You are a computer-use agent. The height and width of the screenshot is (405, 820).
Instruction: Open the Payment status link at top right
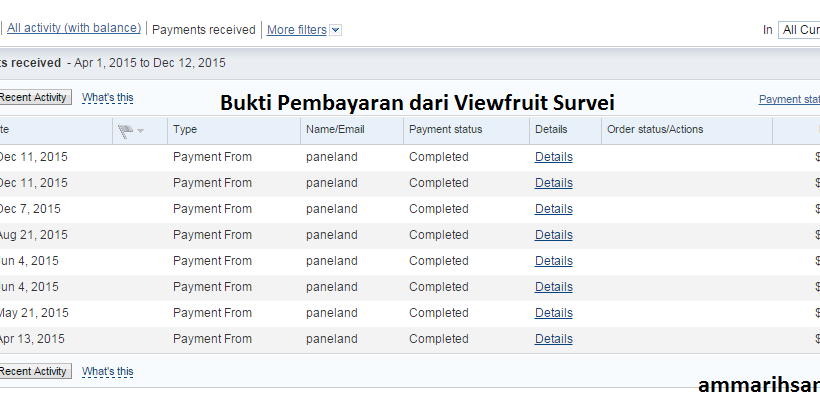pos(789,99)
